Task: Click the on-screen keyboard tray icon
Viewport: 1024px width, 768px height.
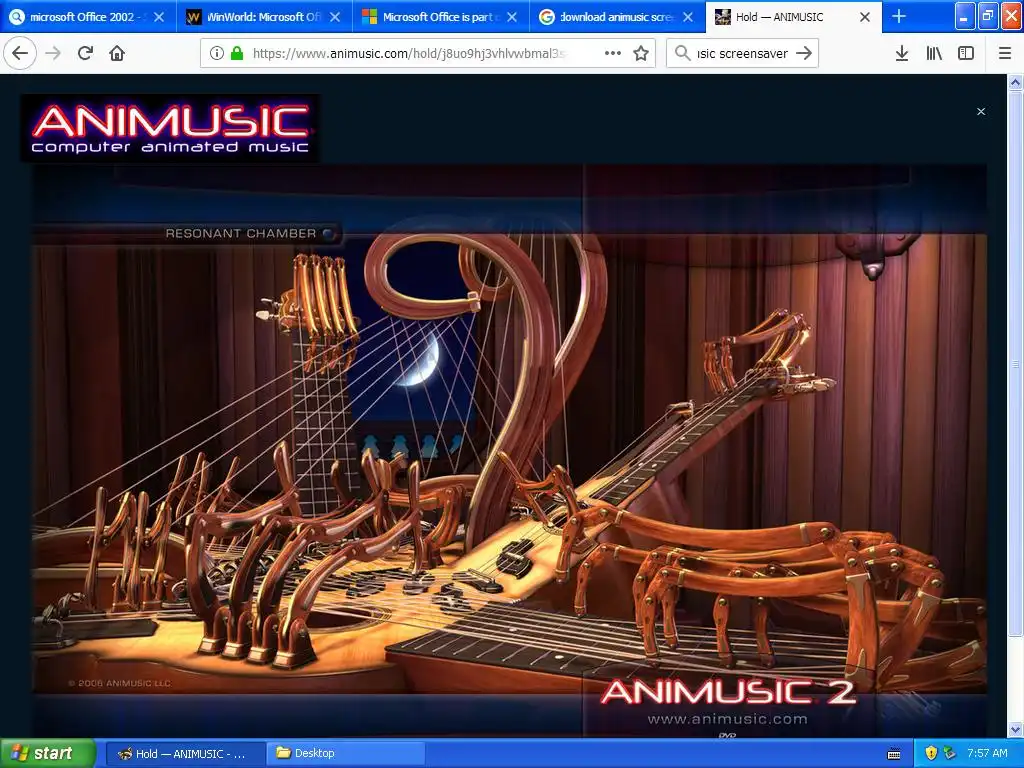Action: (x=894, y=754)
